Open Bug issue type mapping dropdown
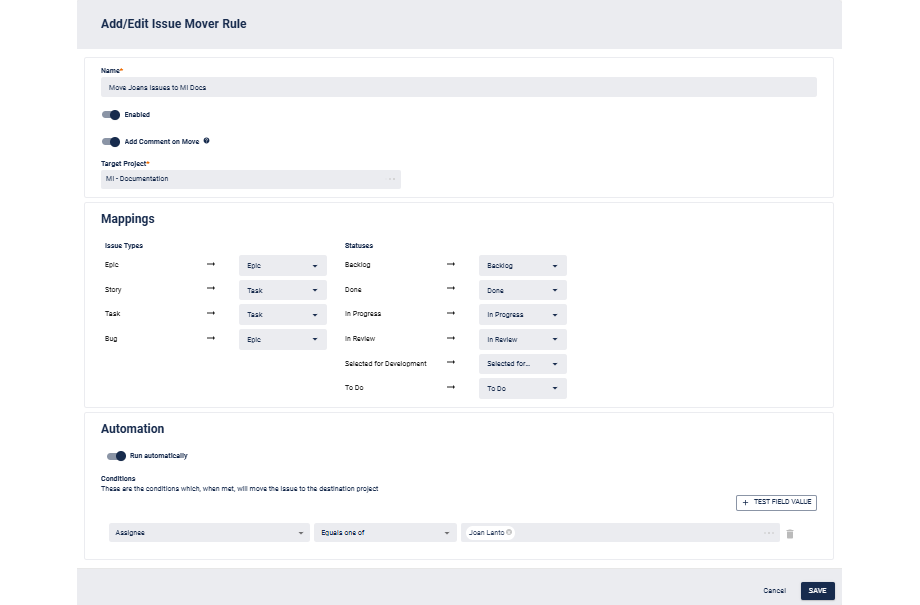 tap(282, 339)
